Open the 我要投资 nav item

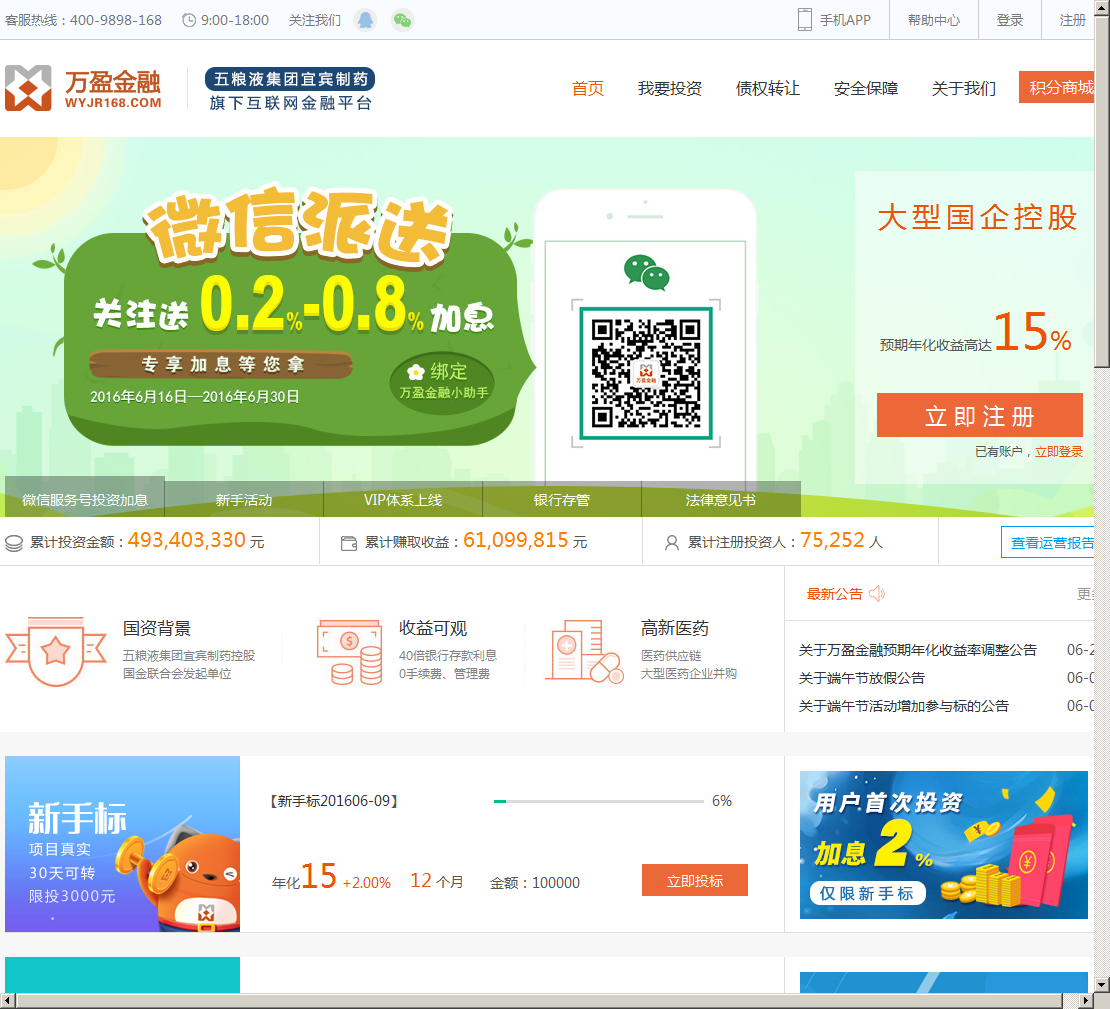point(670,89)
